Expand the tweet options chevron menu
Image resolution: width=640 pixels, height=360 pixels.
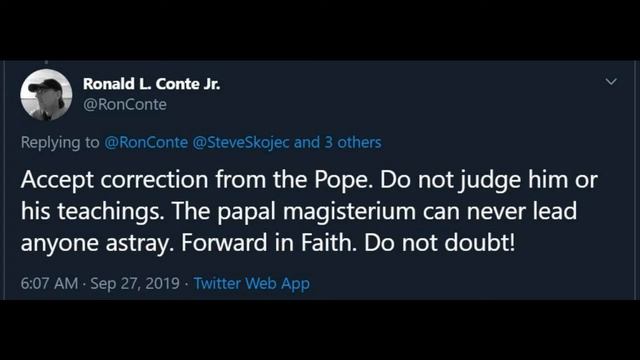(x=611, y=82)
